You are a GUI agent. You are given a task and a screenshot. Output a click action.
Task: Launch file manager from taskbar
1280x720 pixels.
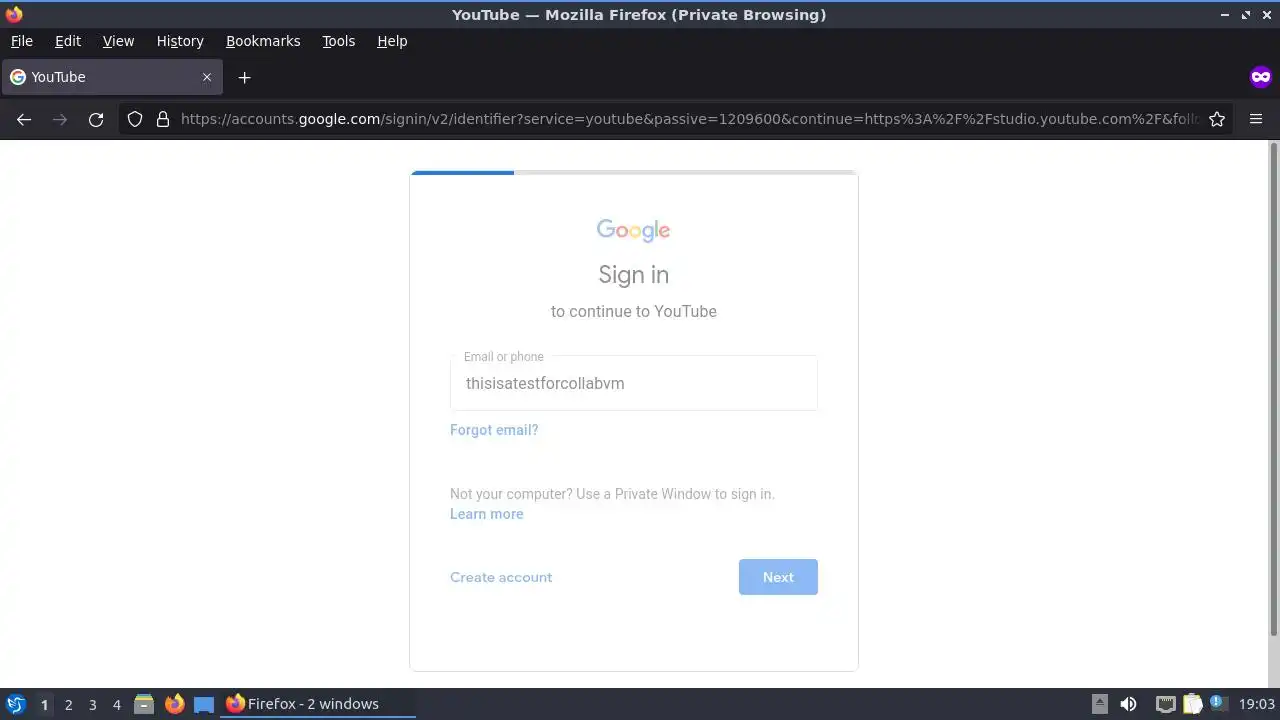point(144,704)
